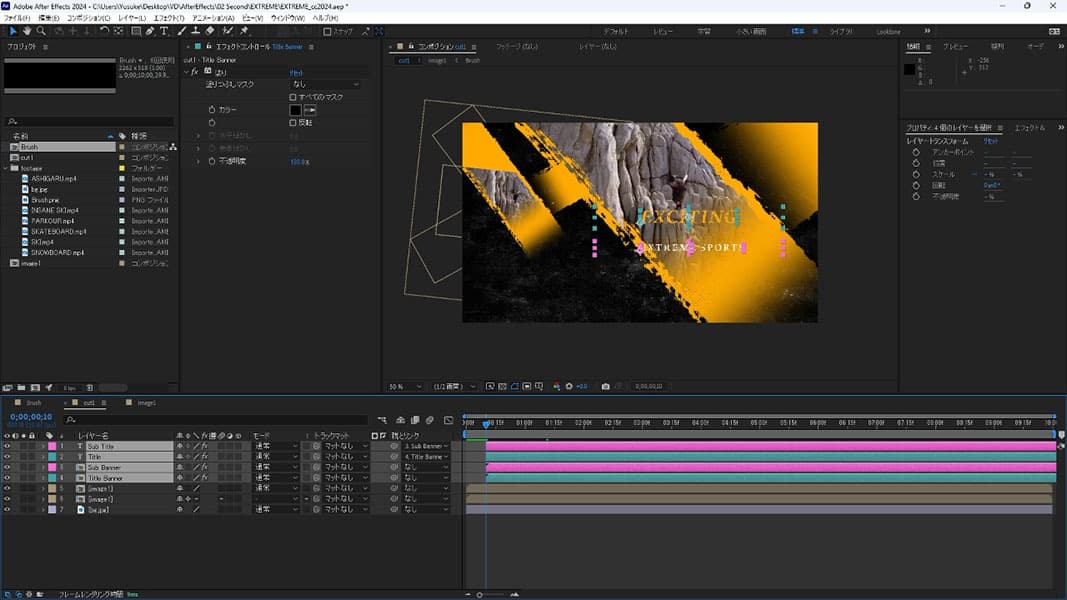Select the Pen tool
Screen dimensions: 1067x600
click(150, 31)
